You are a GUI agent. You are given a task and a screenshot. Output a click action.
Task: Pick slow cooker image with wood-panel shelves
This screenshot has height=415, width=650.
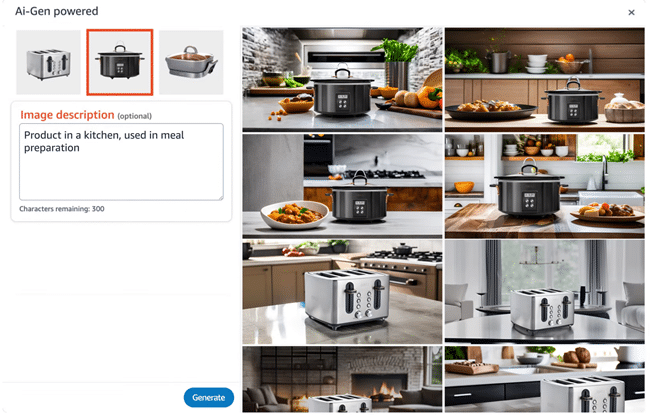[545, 80]
